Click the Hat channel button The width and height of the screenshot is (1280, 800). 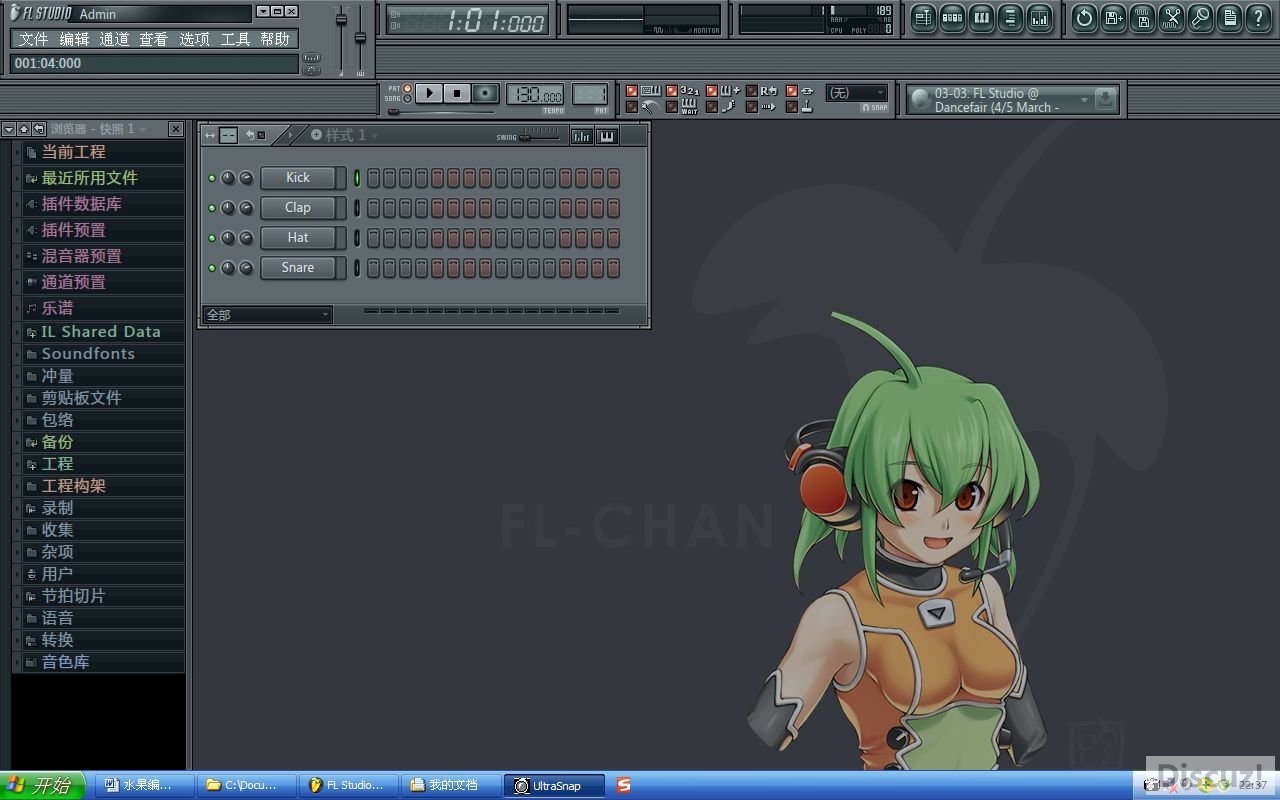[297, 238]
